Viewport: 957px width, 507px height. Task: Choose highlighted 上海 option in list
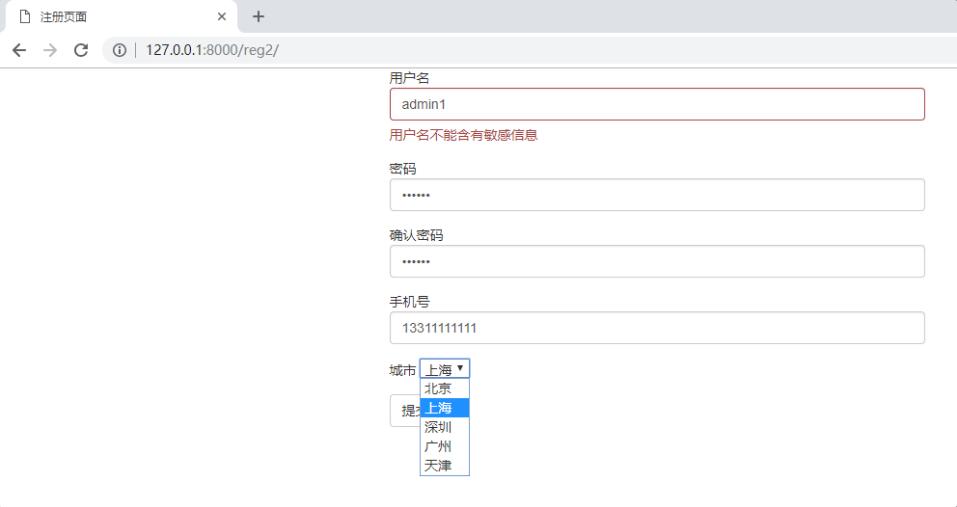(x=445, y=408)
